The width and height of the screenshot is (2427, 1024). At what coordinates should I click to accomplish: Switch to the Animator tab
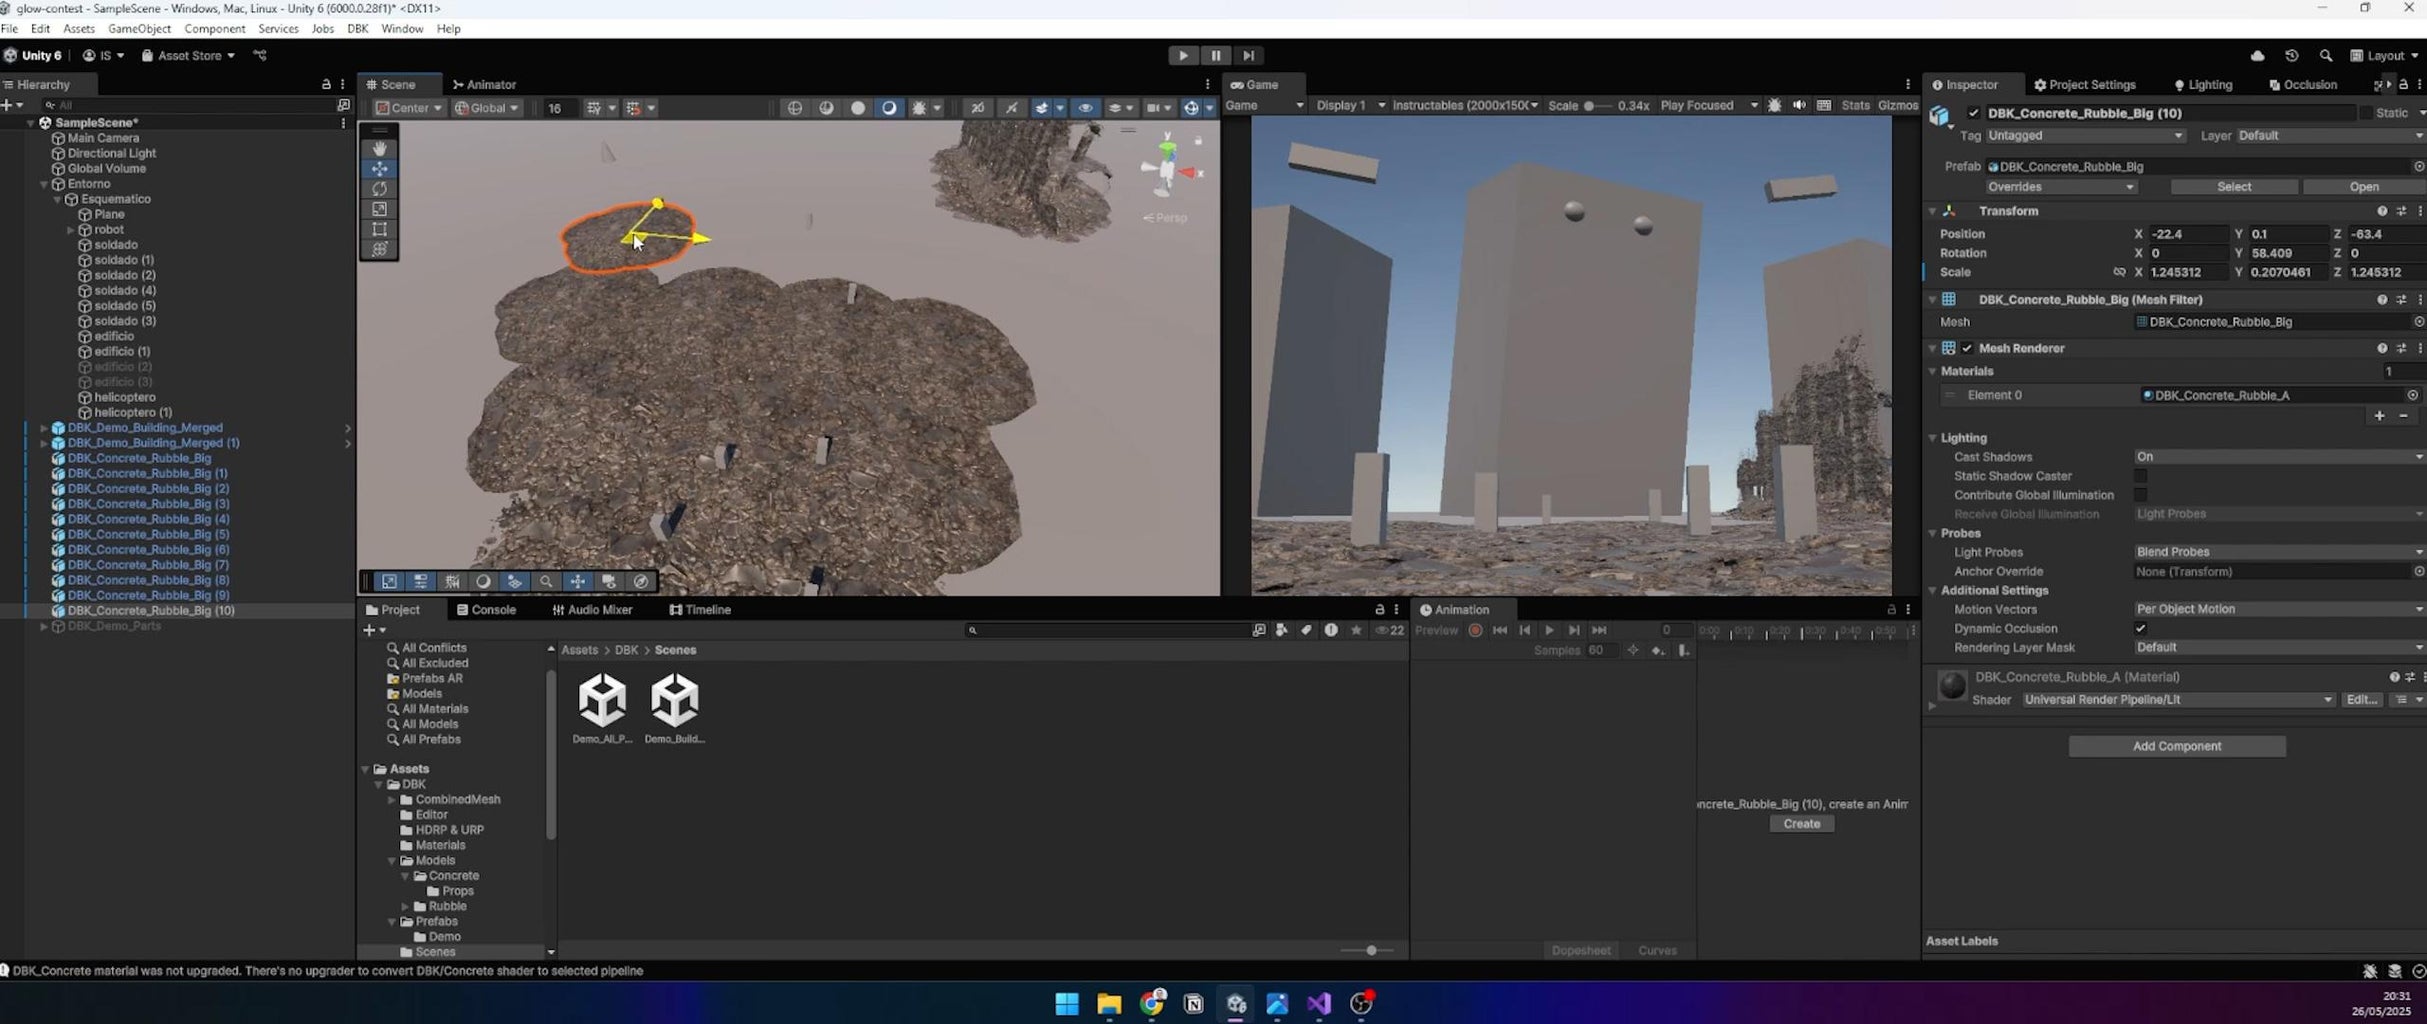pyautogui.click(x=485, y=84)
